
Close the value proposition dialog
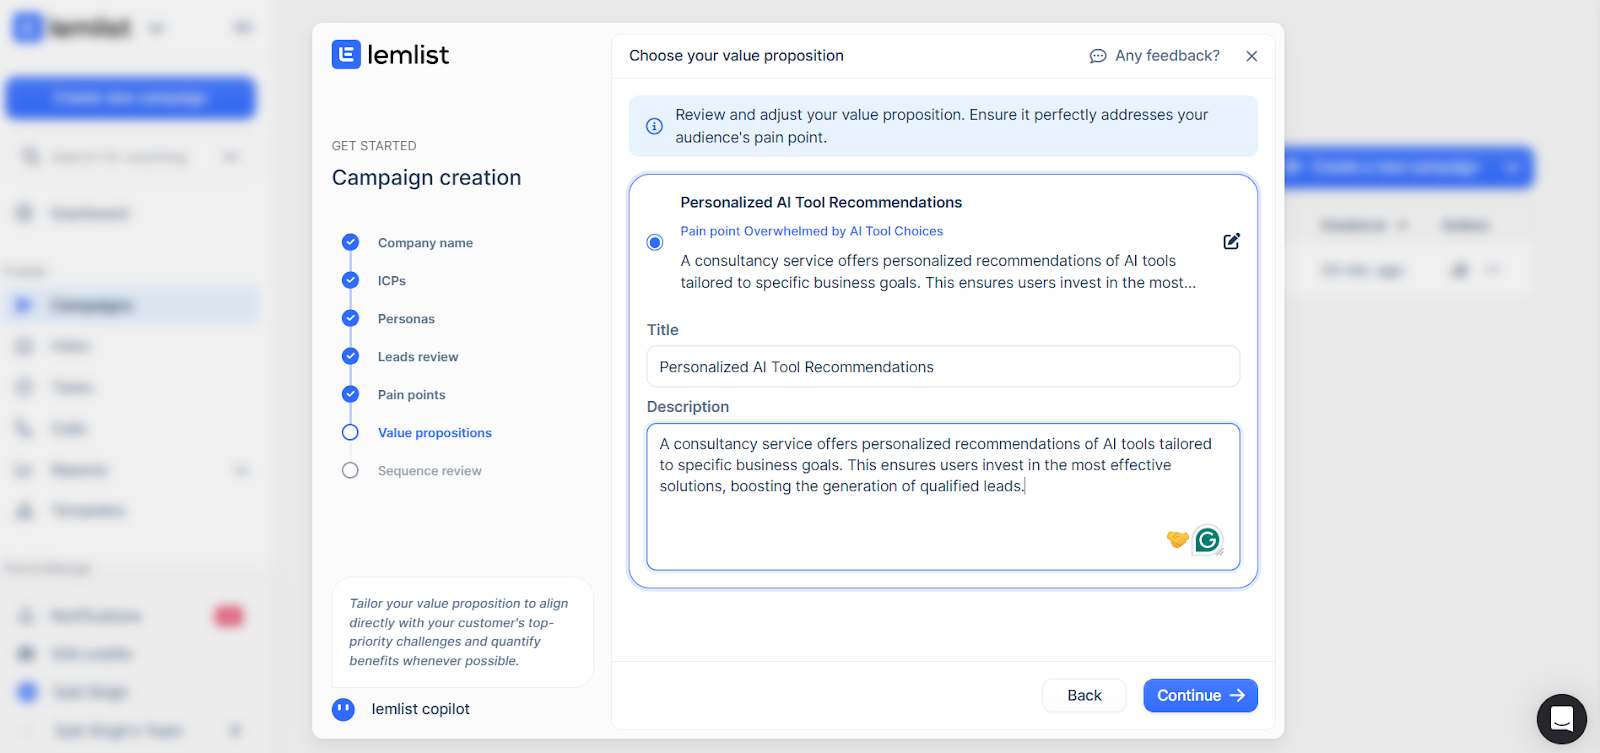click(1252, 56)
